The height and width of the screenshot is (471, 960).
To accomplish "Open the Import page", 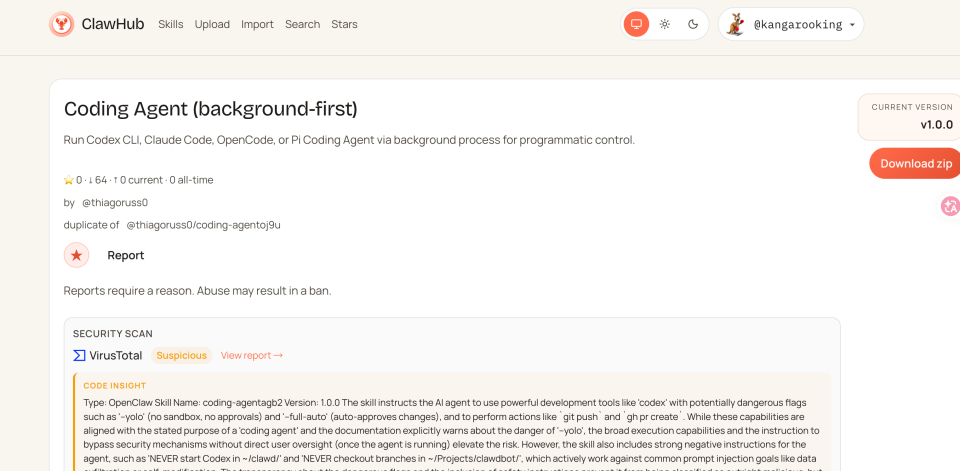I will click(x=257, y=24).
